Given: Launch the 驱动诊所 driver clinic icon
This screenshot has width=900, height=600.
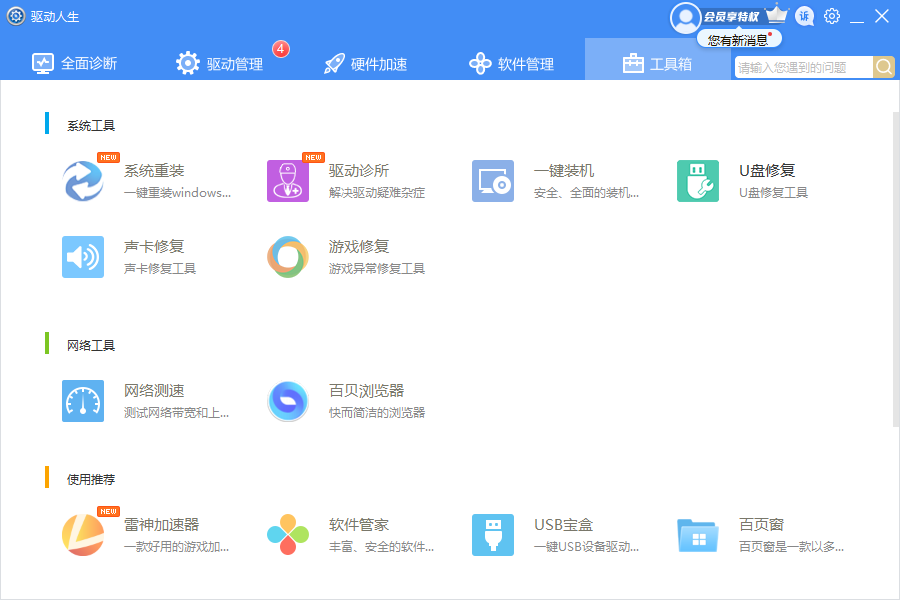Looking at the screenshot, I should 288,181.
